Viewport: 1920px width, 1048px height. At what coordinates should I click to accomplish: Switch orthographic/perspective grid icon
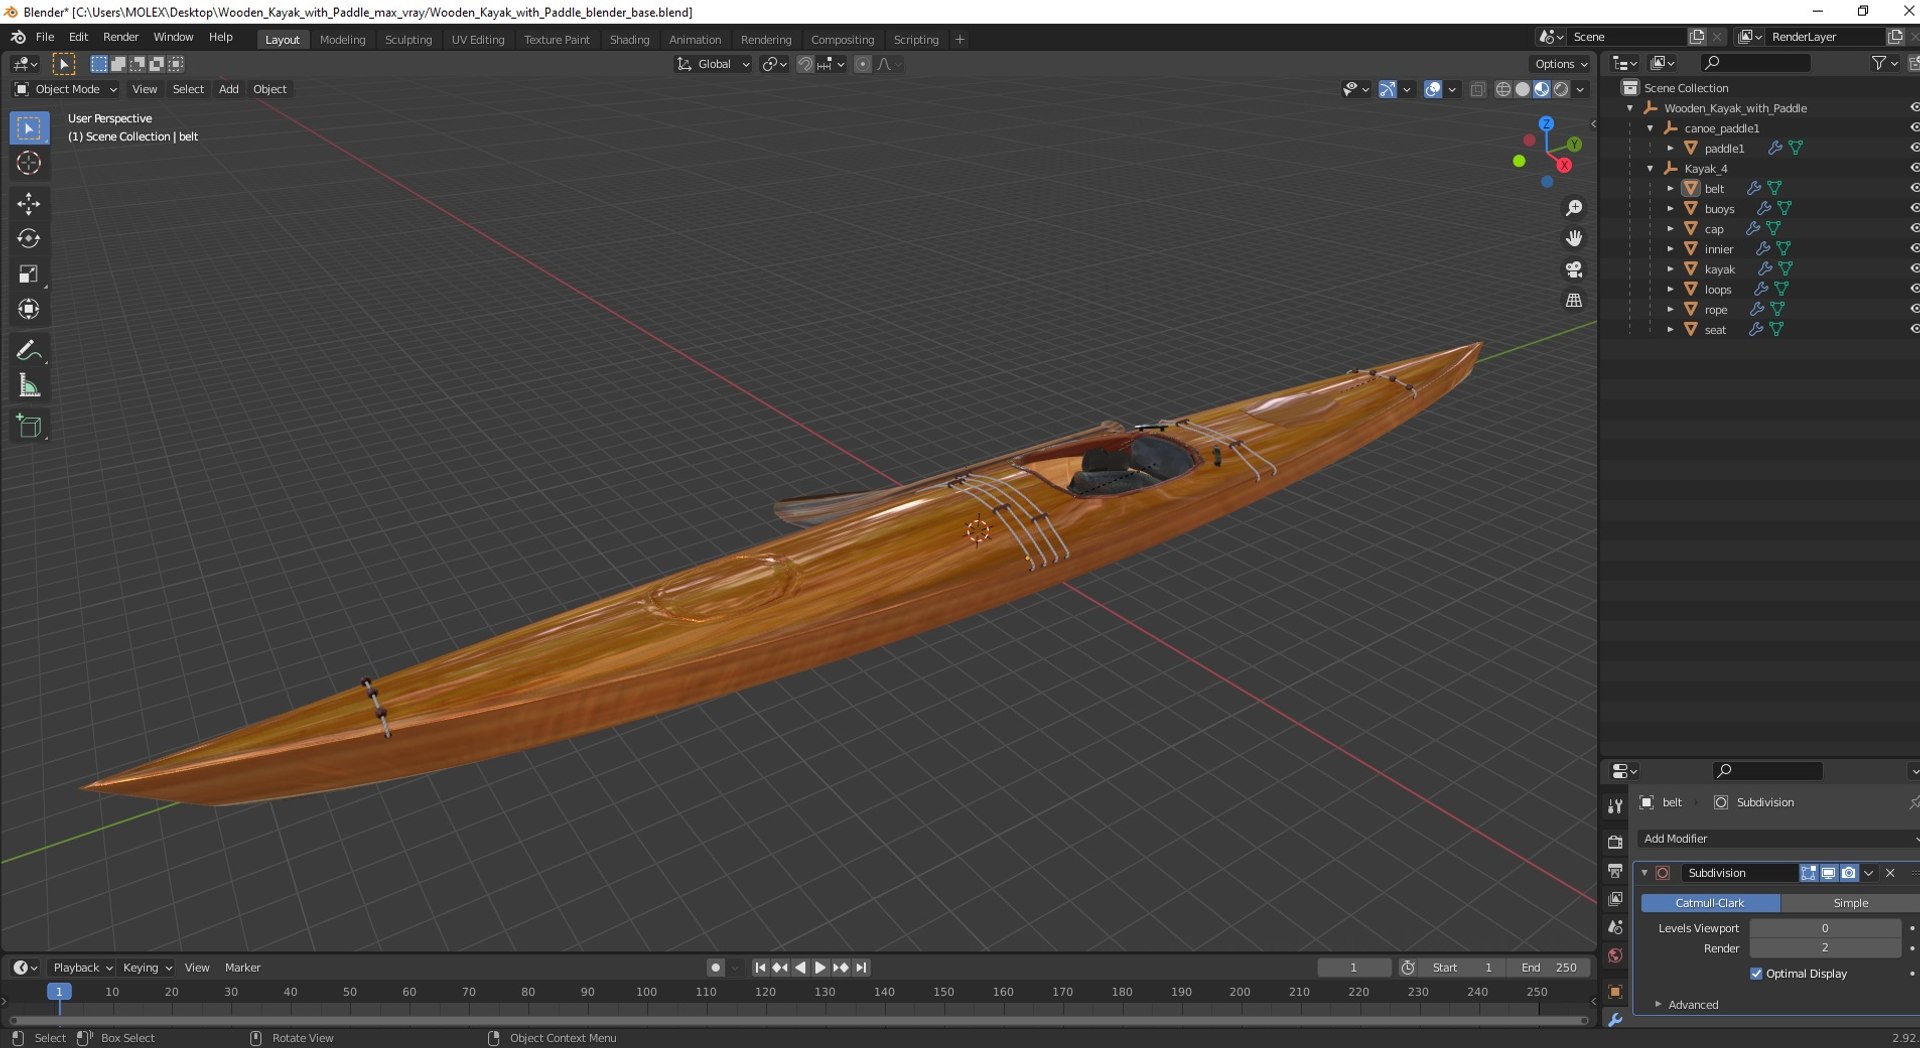click(1574, 301)
